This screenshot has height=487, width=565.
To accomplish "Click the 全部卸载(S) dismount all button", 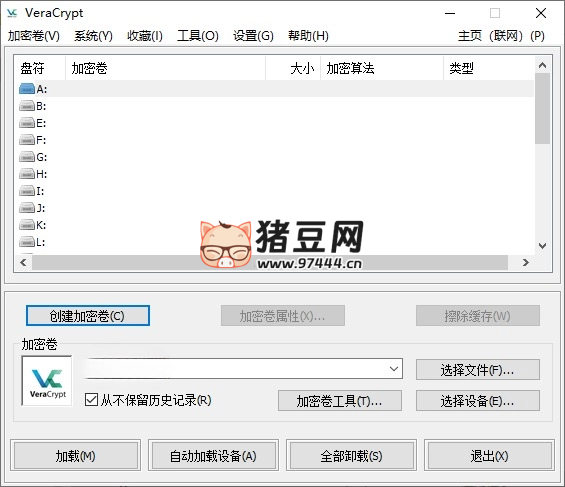I will tap(351, 456).
